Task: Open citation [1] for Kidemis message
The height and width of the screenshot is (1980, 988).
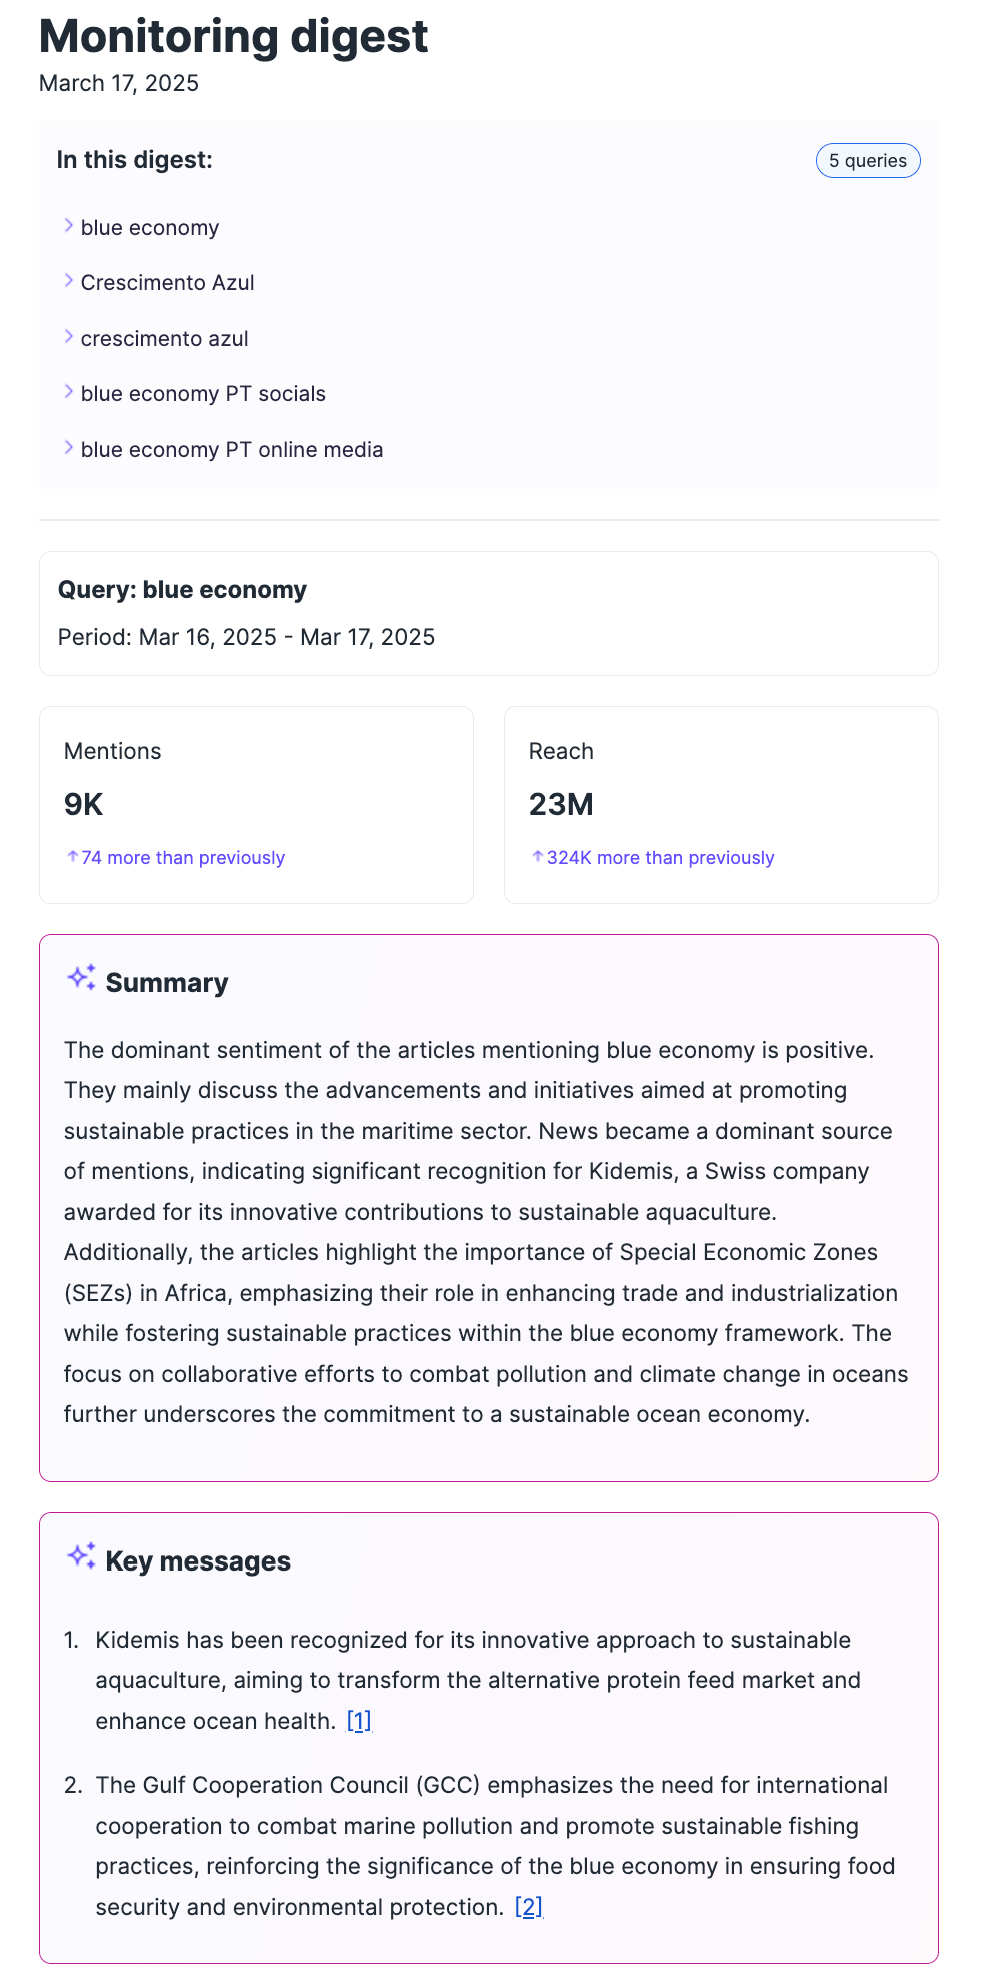Action: tap(359, 1721)
